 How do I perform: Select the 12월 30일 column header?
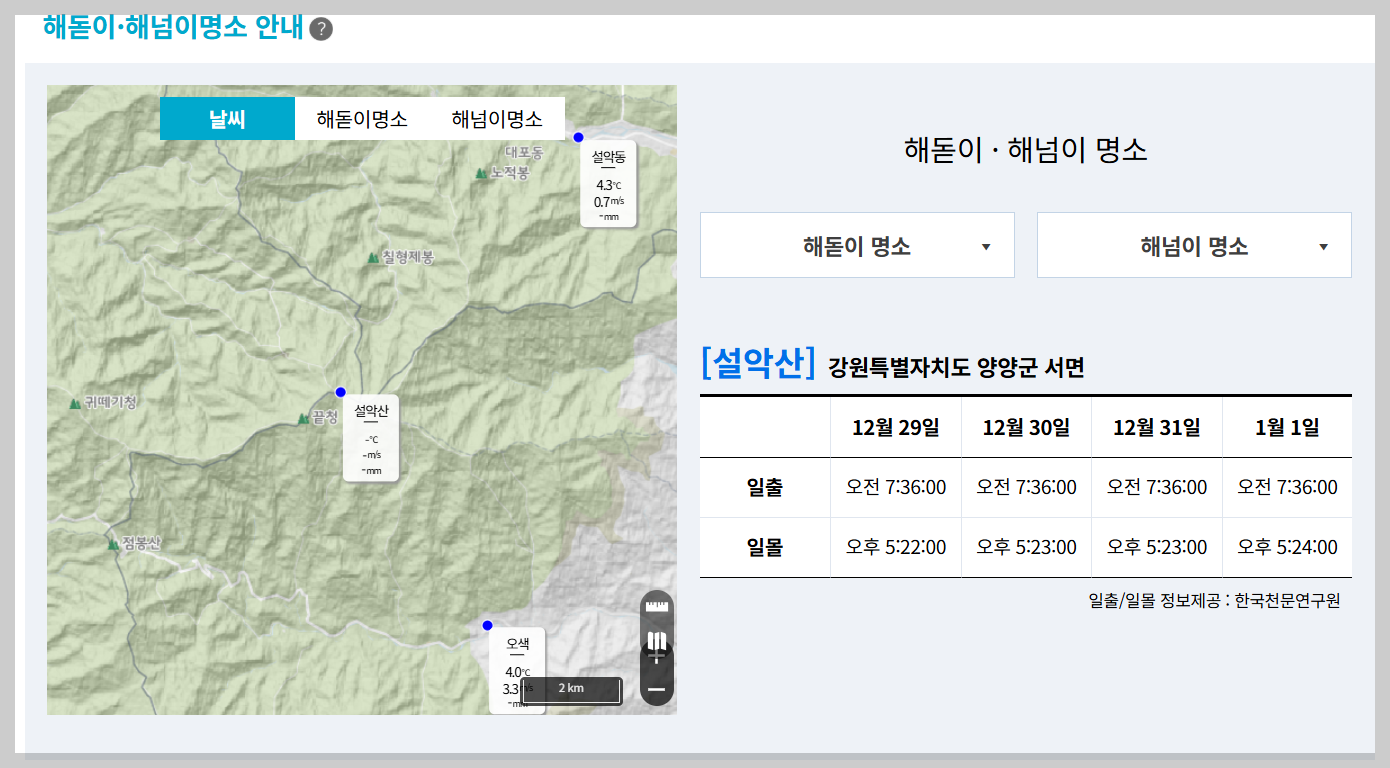click(x=1026, y=428)
